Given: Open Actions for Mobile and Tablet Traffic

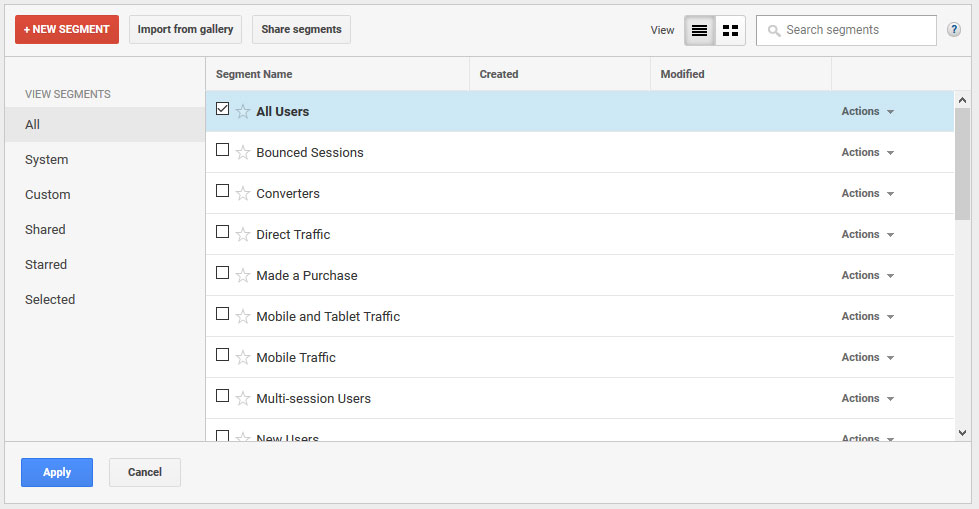Looking at the screenshot, I should click(x=868, y=317).
